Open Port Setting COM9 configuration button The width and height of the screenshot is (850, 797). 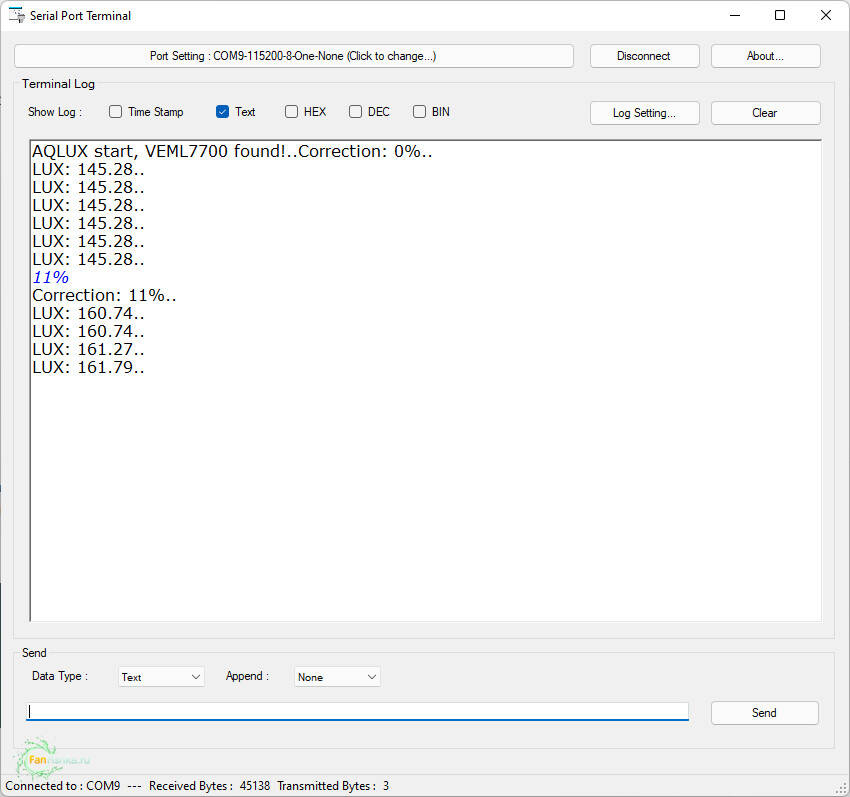point(293,56)
